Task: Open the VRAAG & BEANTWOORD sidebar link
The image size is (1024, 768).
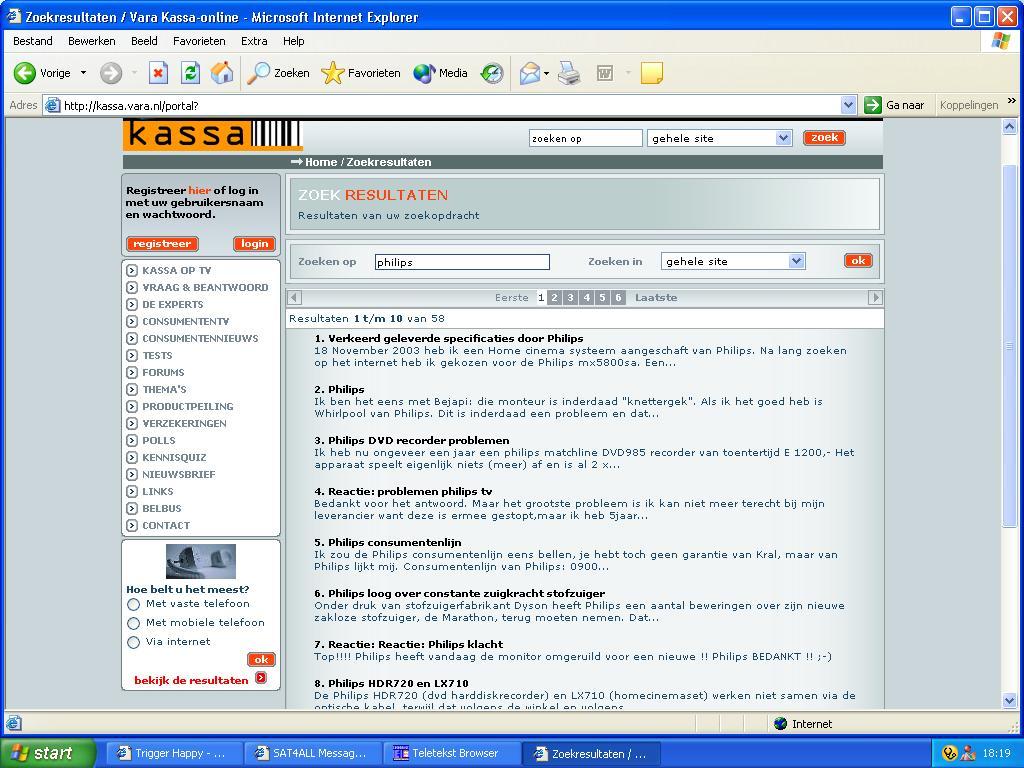Action: tap(205, 287)
